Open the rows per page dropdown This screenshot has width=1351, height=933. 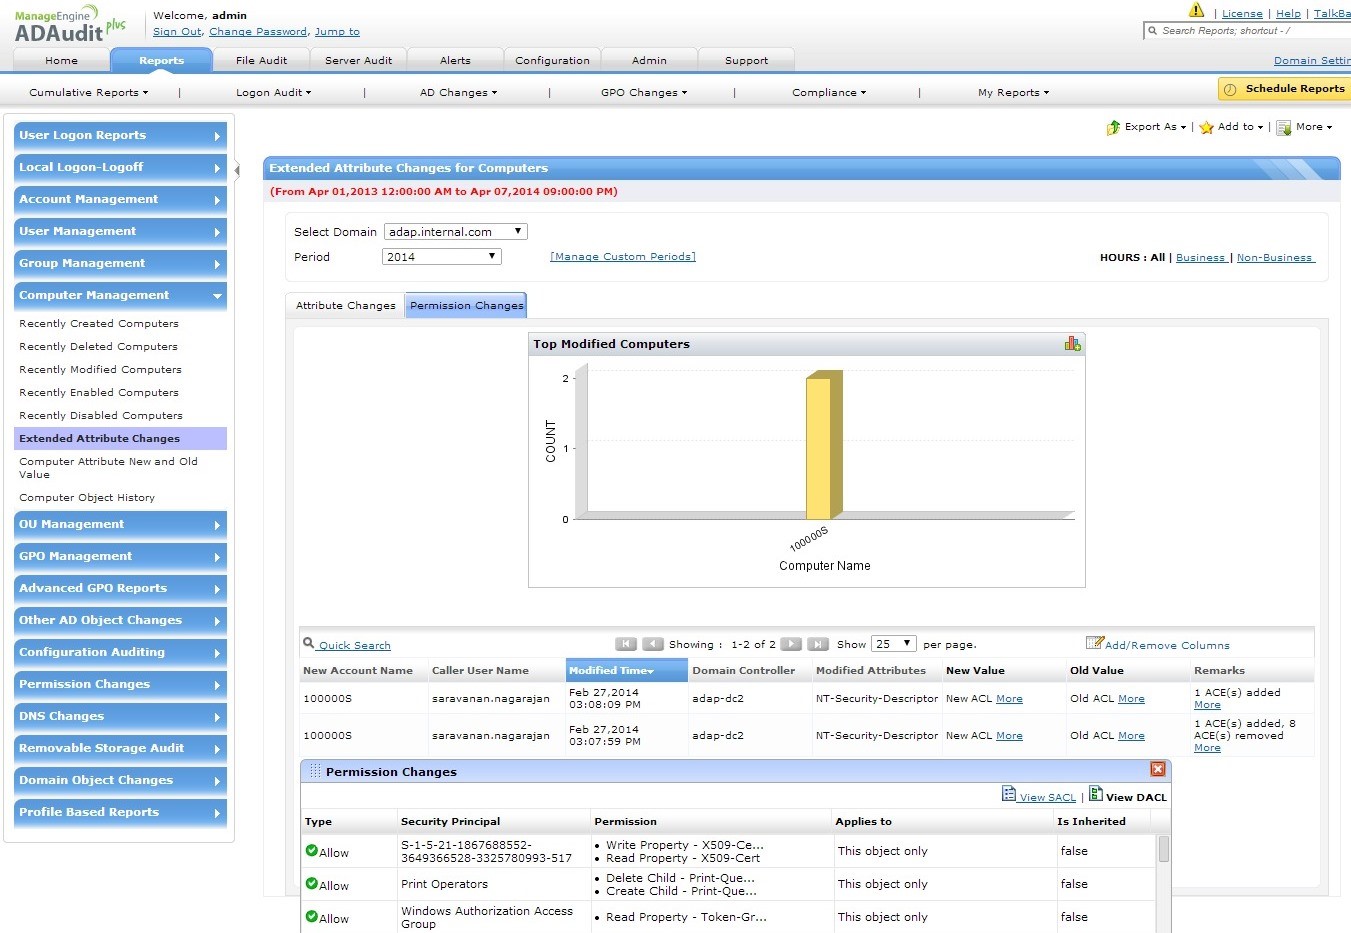893,644
